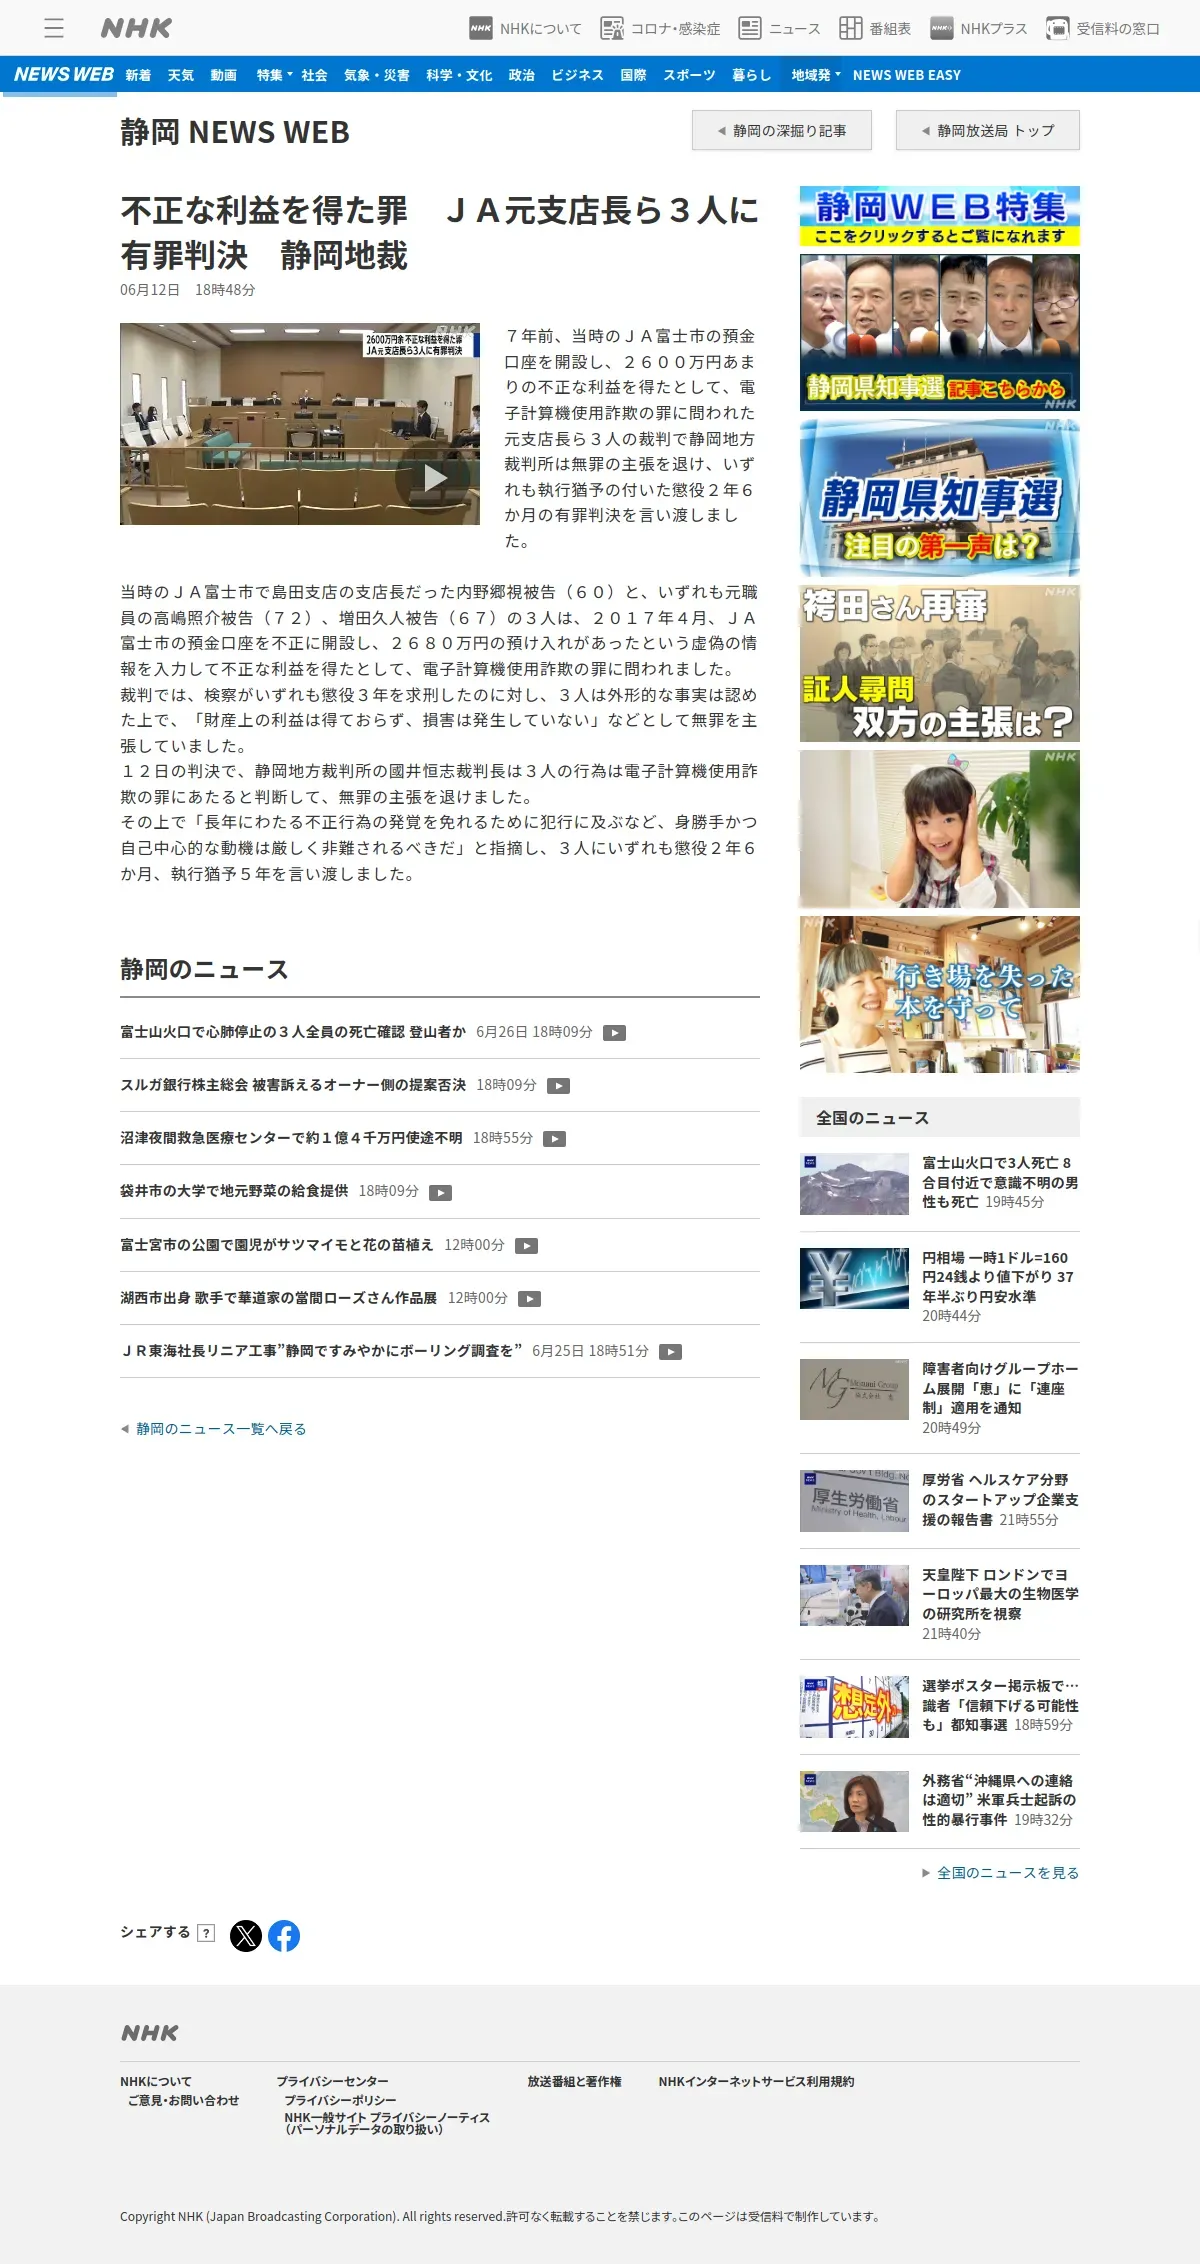Click video icon beside 沼津夜間救急医療センター story
This screenshot has height=2264, width=1200.
click(x=555, y=1139)
